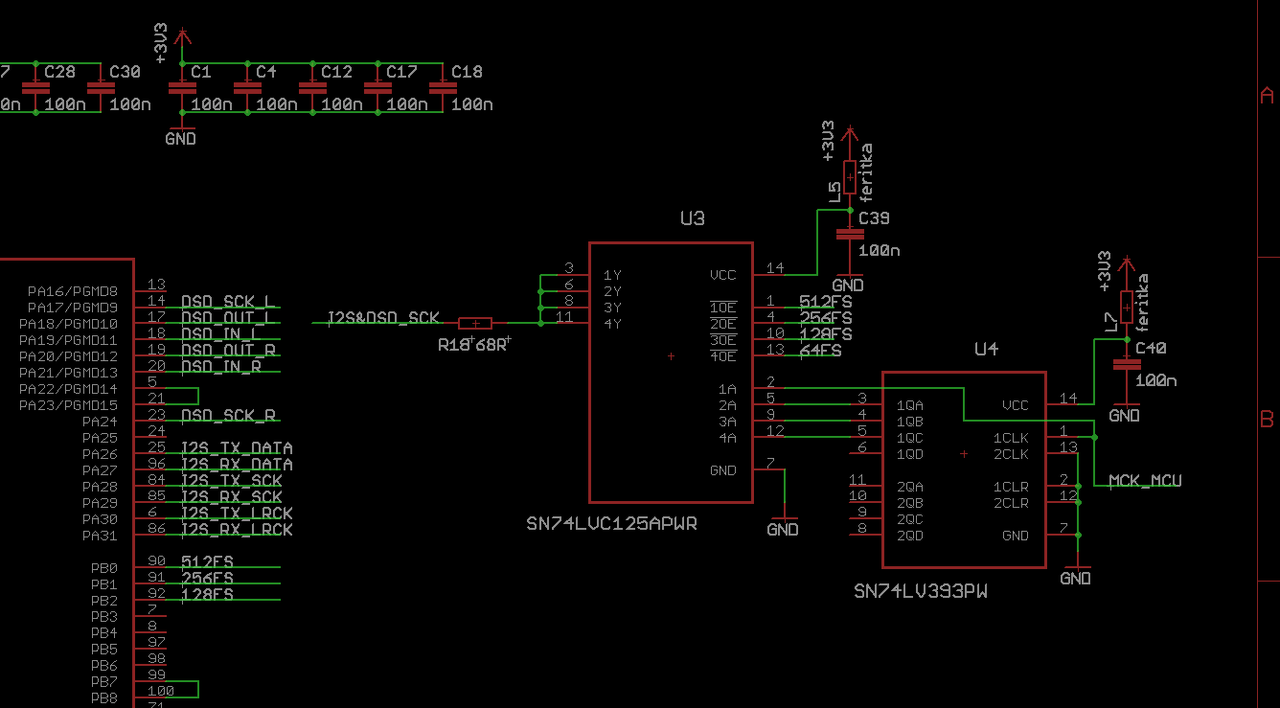Select the C18 capacitor symbol

click(442, 88)
